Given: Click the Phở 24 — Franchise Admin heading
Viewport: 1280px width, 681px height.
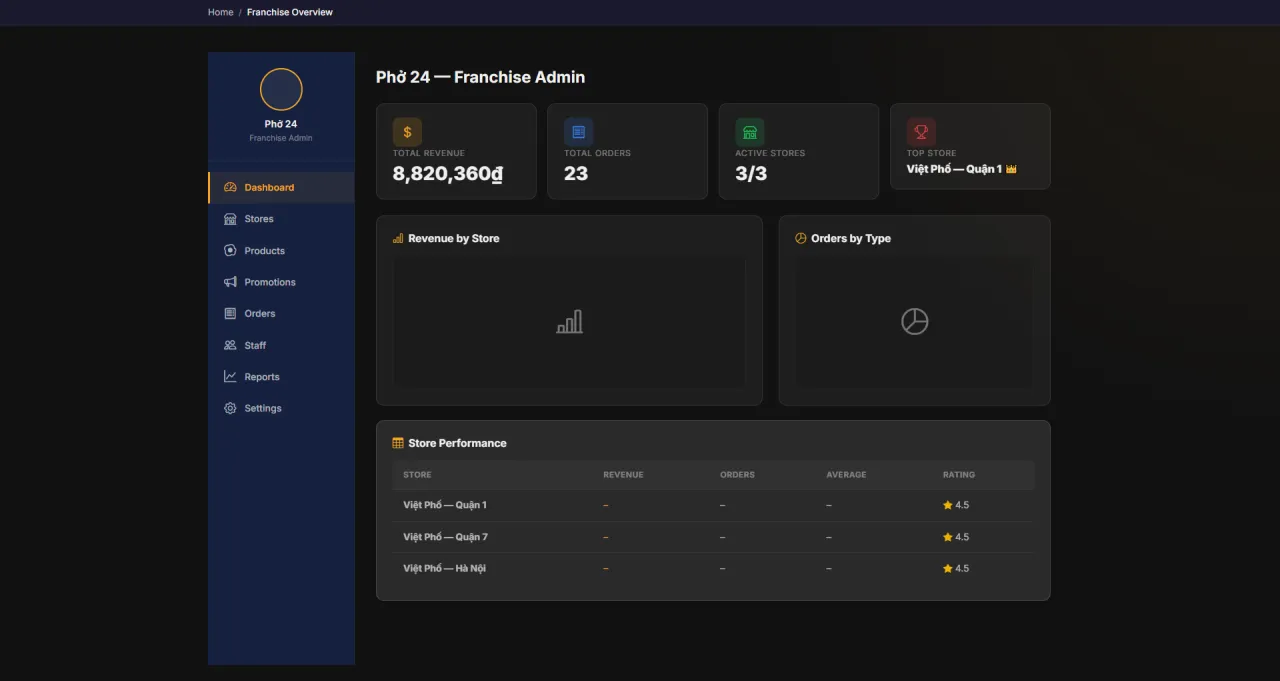Looking at the screenshot, I should pyautogui.click(x=480, y=77).
